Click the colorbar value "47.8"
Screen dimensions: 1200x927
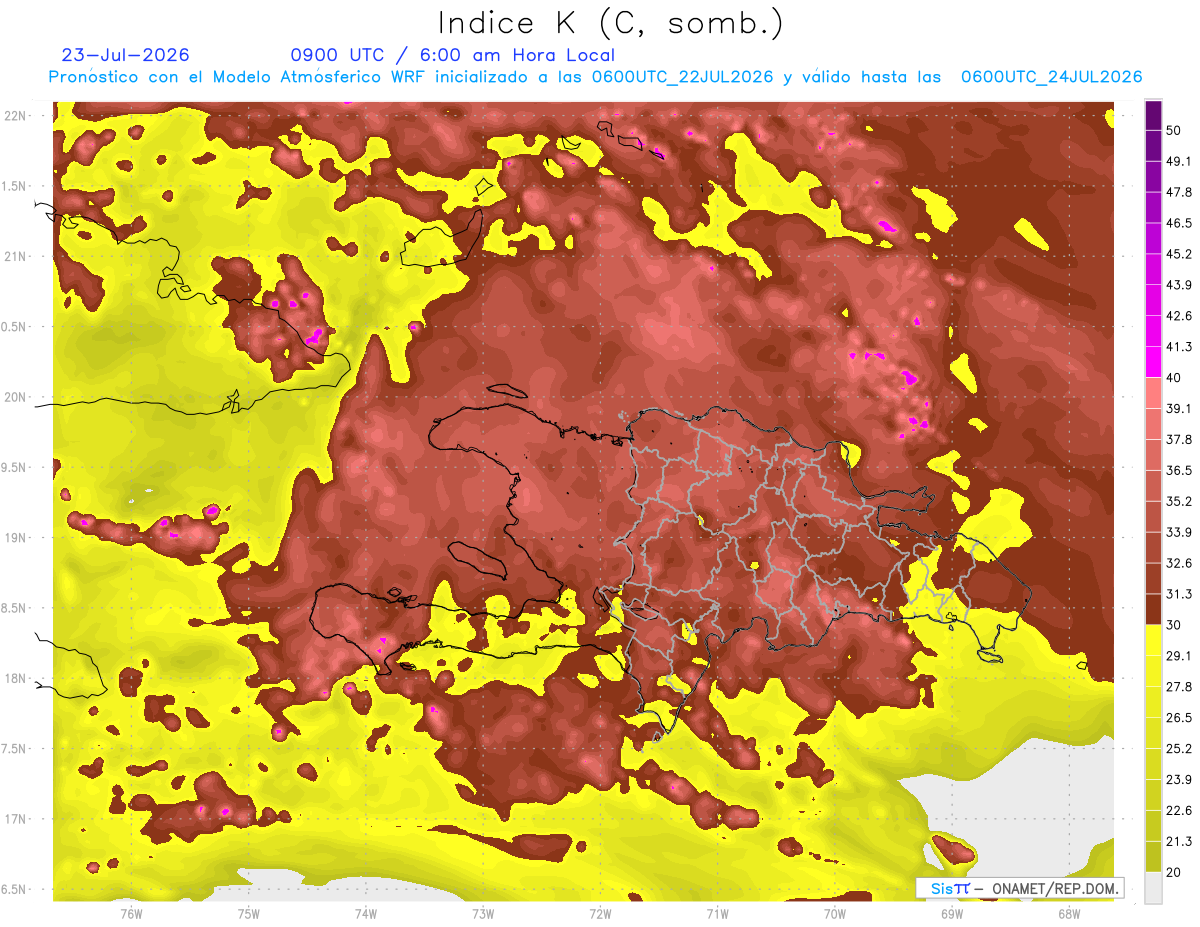[x=1180, y=192]
